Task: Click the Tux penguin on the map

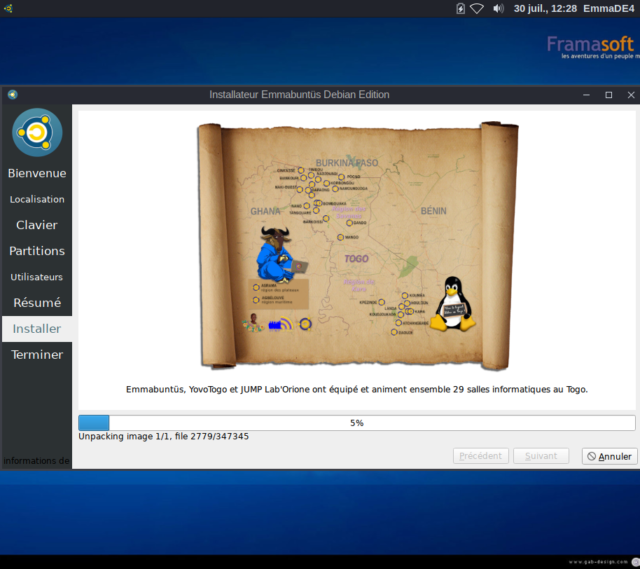Action: (453, 304)
